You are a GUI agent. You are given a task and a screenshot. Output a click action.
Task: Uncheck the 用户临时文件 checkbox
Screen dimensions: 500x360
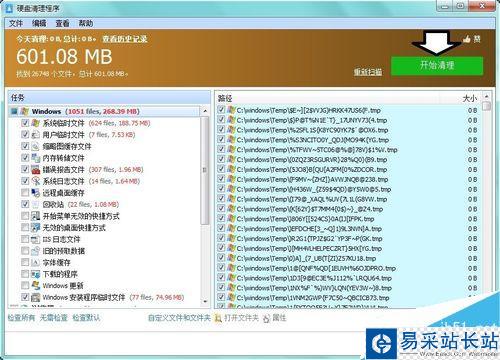tap(25, 135)
